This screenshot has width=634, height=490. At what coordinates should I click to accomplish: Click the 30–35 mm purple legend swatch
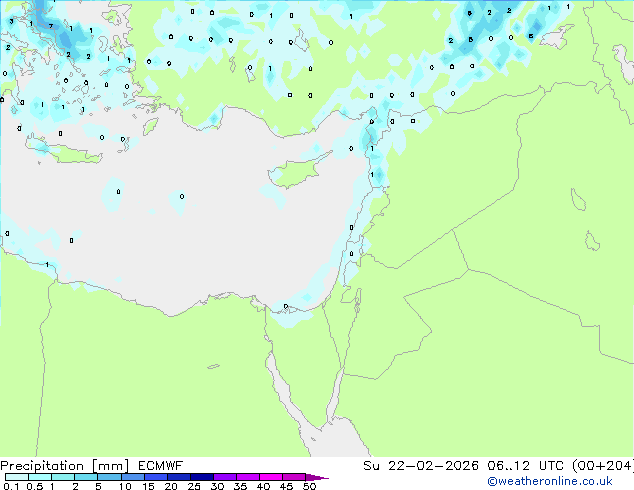click(224, 477)
